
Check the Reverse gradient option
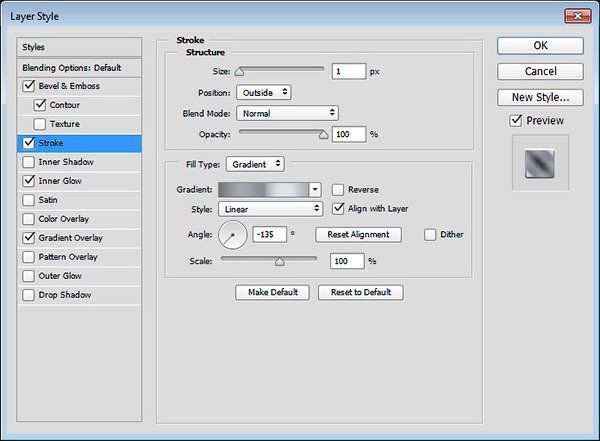tap(338, 189)
